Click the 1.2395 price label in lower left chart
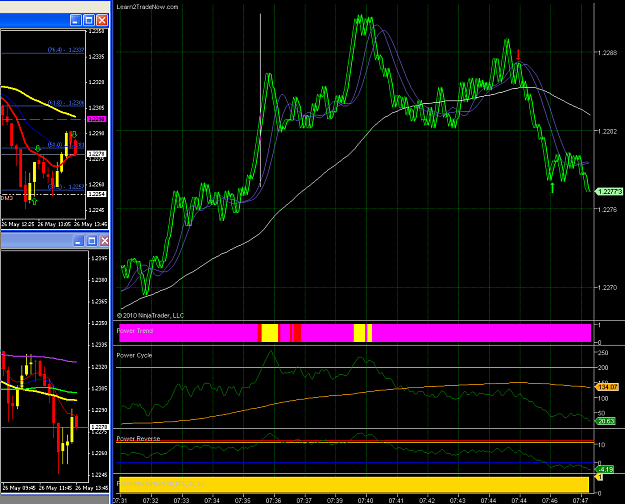 click(x=99, y=258)
